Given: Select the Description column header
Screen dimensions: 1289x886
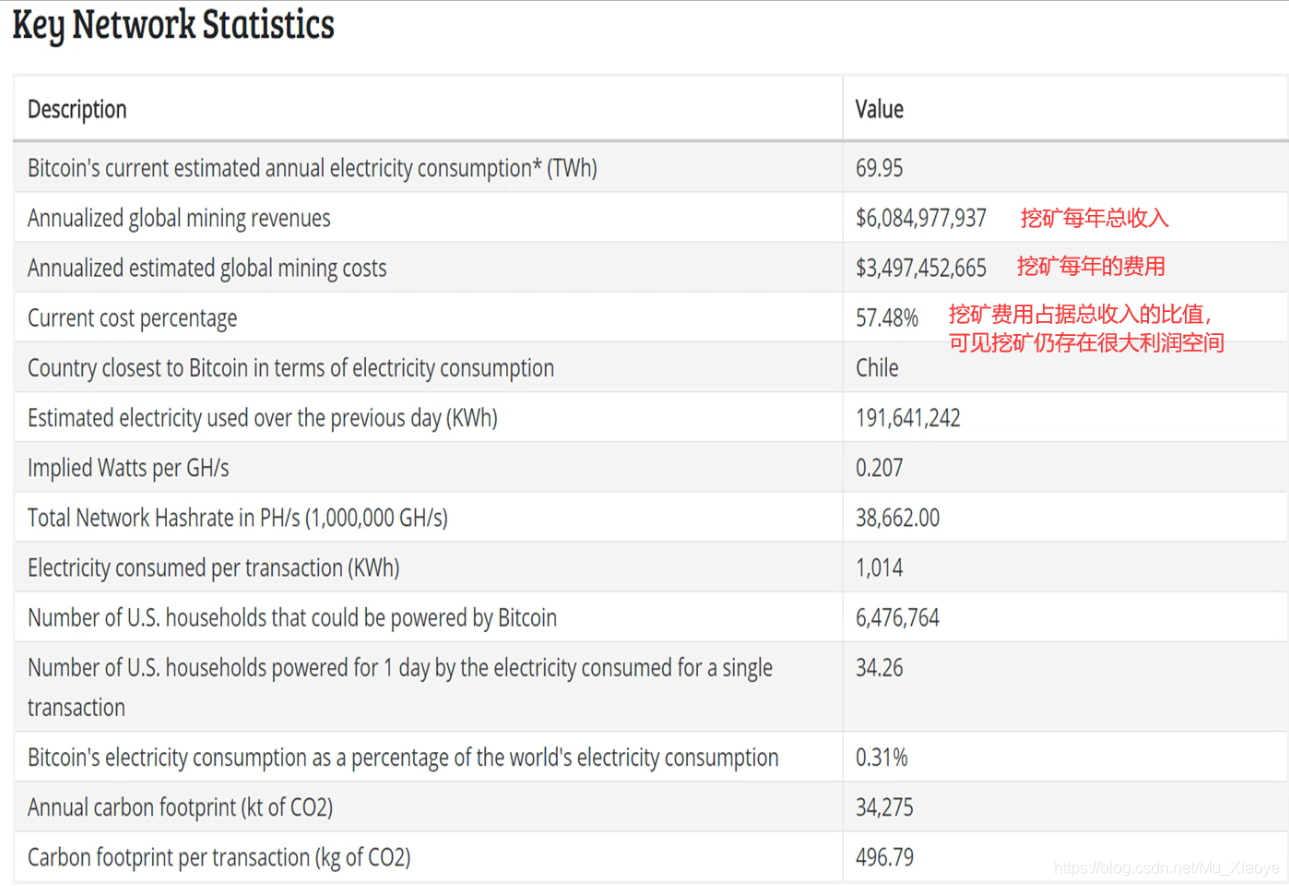Looking at the screenshot, I should tap(77, 109).
